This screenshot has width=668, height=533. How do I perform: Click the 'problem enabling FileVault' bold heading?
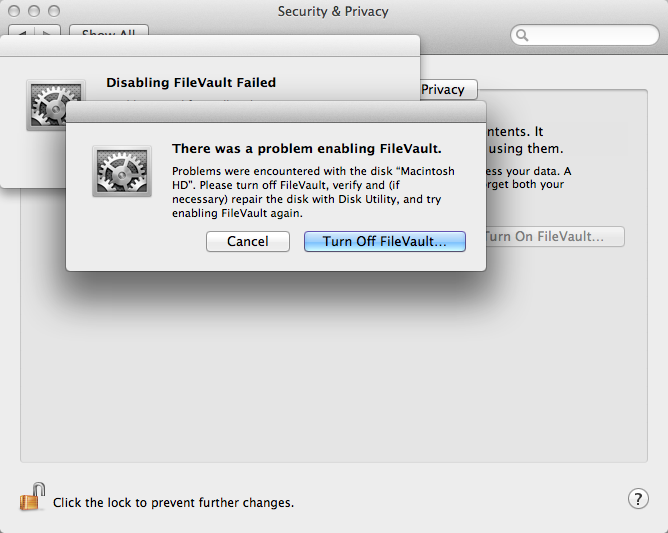[307, 148]
